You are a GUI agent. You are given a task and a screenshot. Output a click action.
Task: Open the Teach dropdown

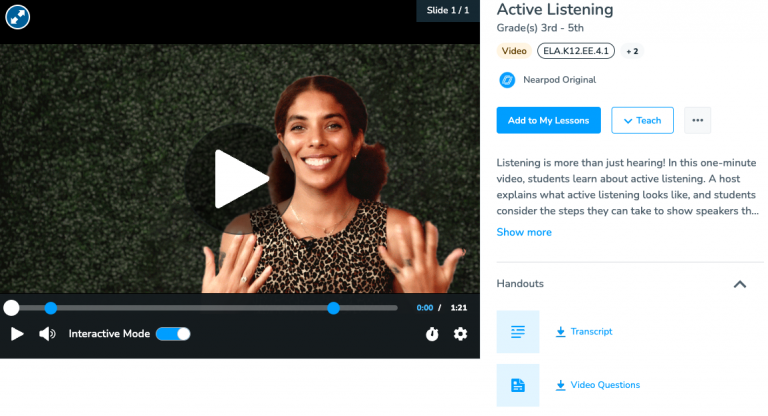[x=642, y=121]
